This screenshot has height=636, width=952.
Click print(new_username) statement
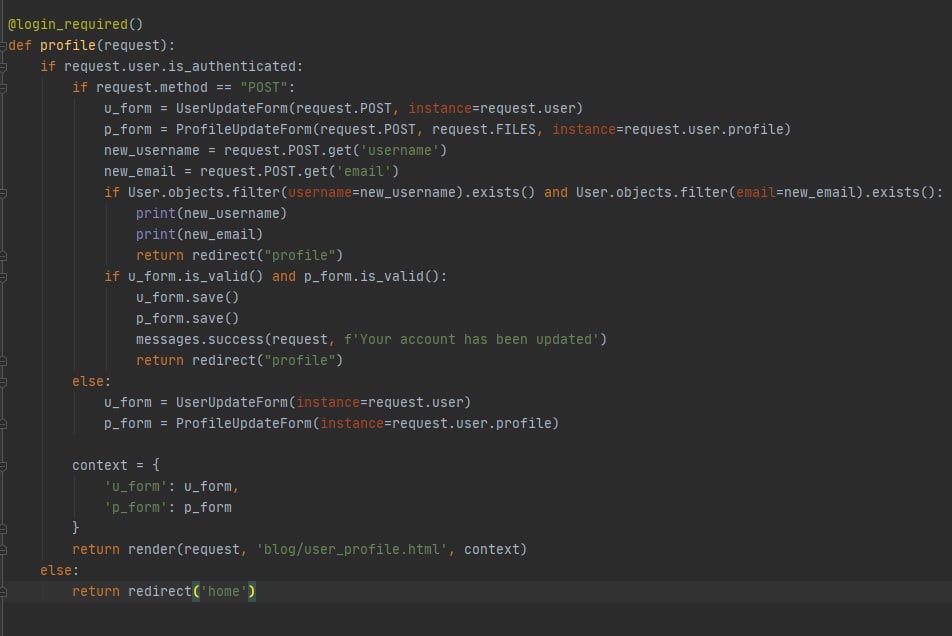[x=211, y=214]
